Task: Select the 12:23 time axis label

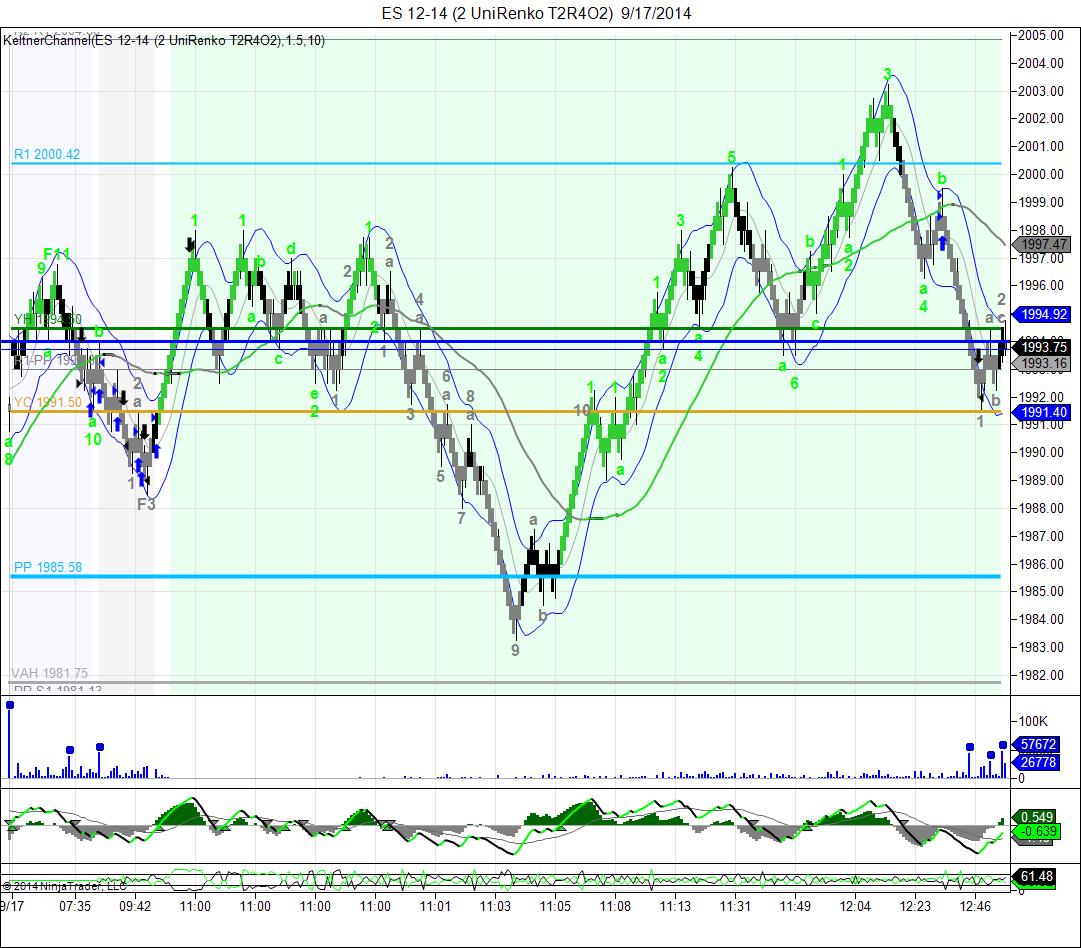Action: [x=915, y=906]
